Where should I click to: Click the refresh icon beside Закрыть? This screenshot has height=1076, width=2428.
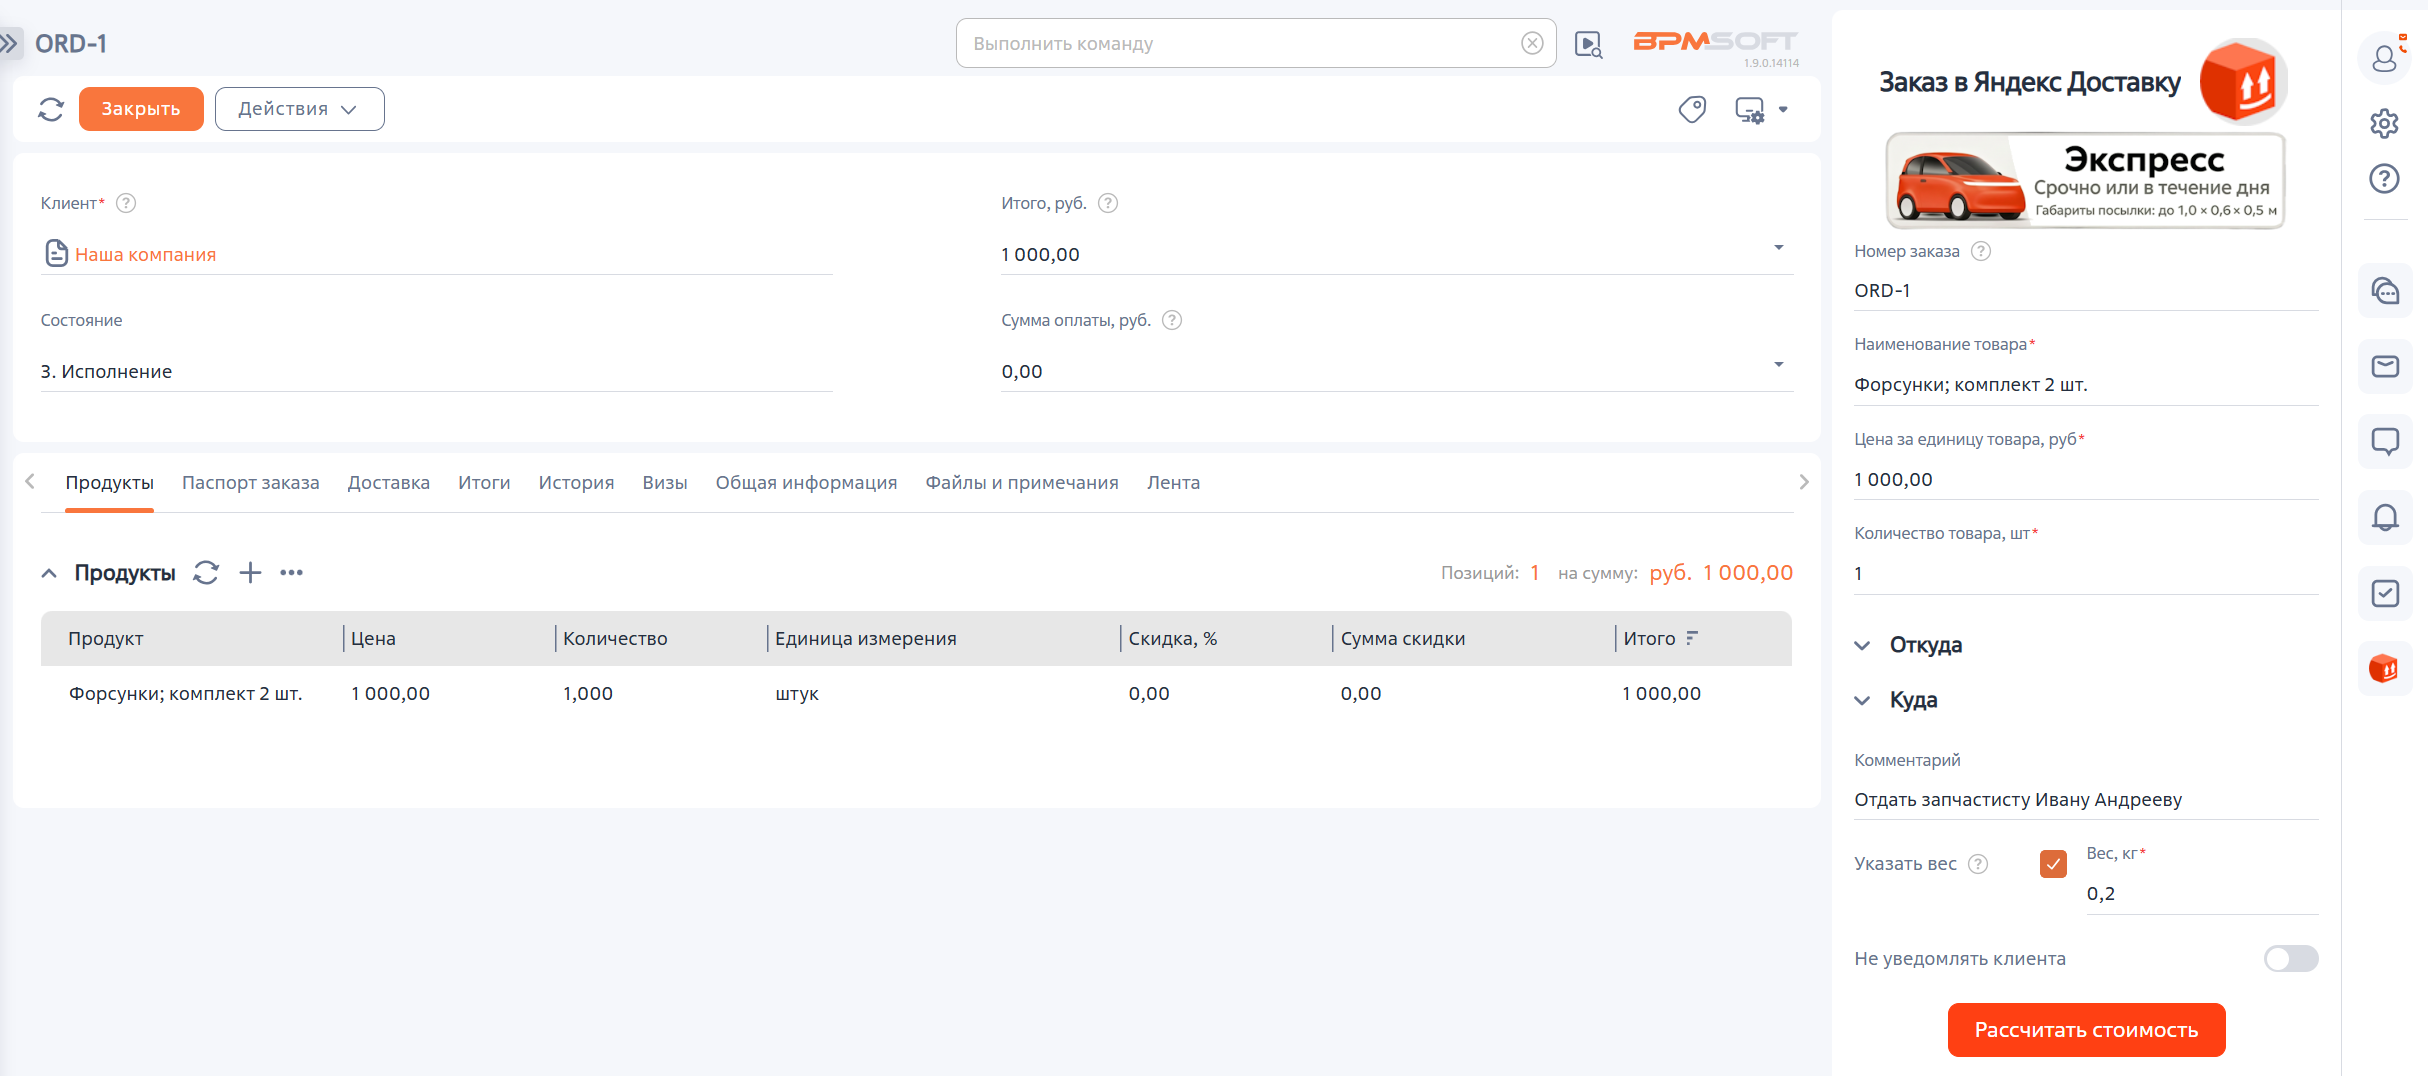(x=51, y=109)
